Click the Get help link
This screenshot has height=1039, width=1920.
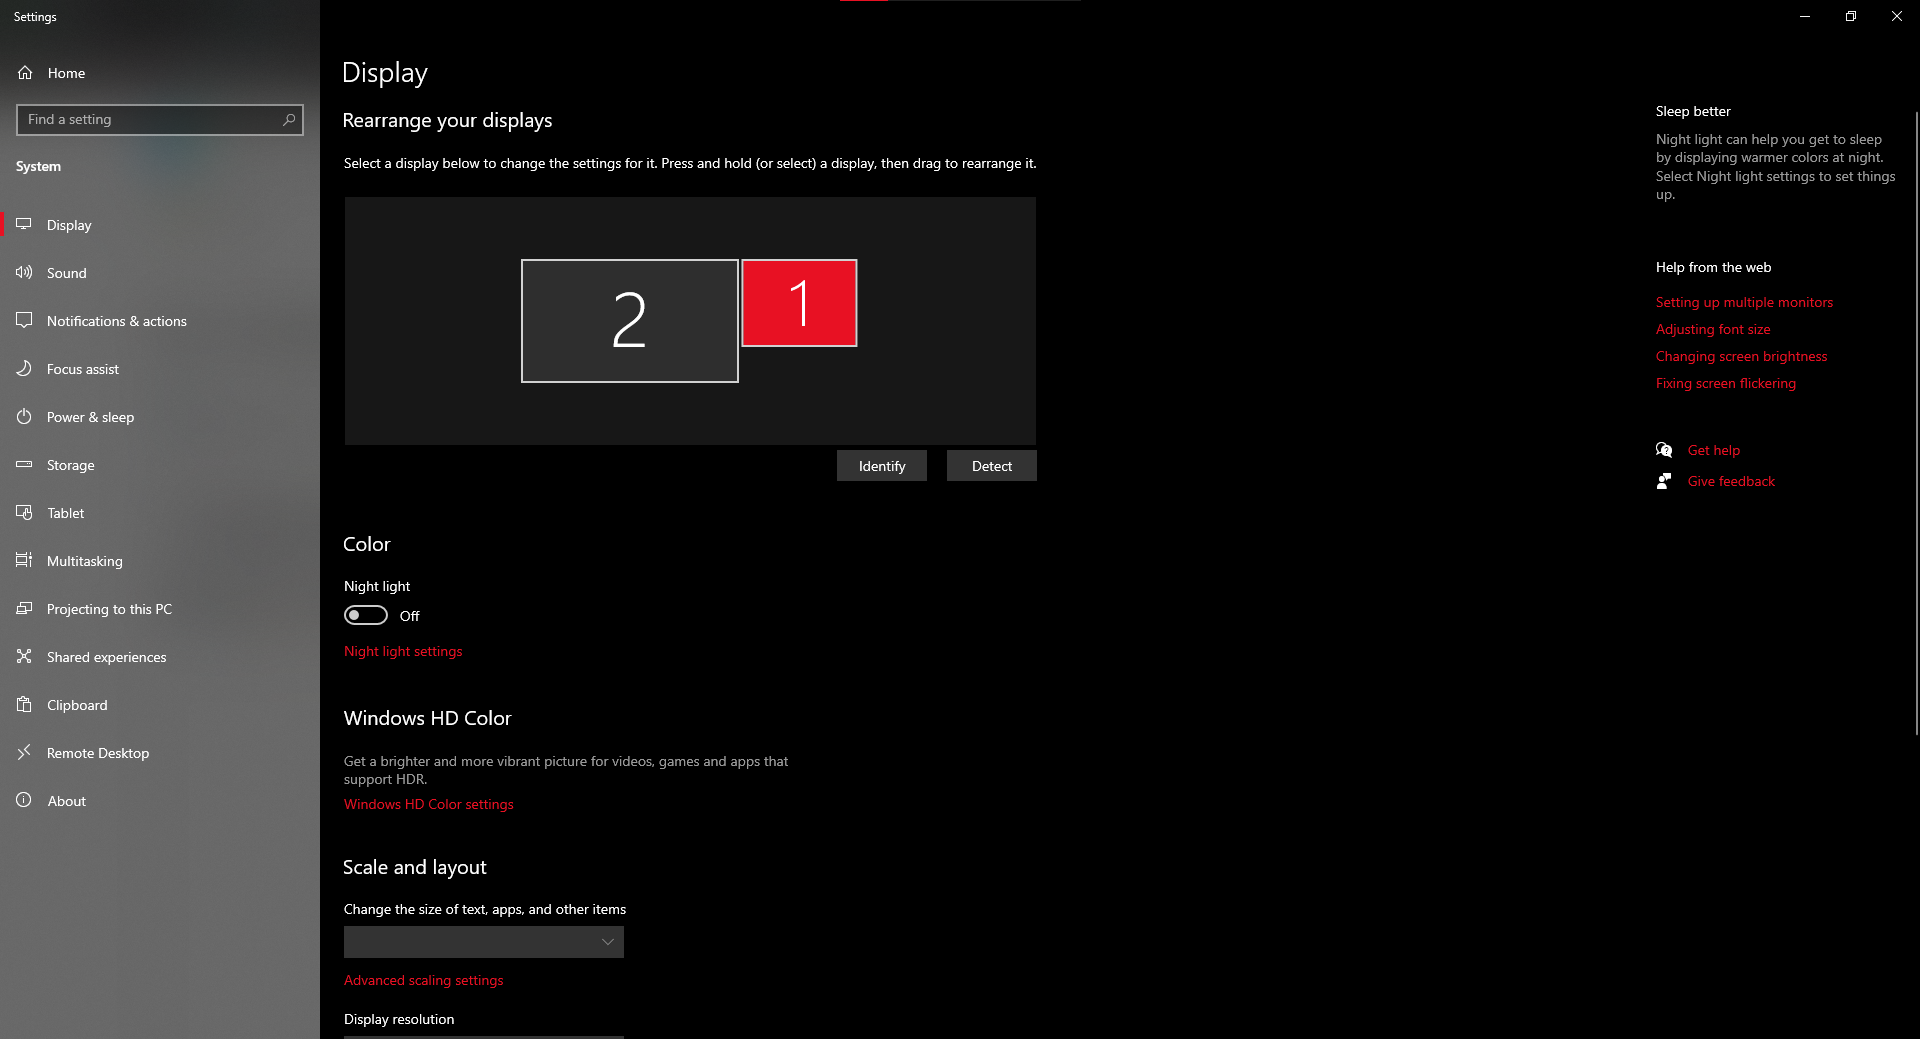coord(1714,450)
